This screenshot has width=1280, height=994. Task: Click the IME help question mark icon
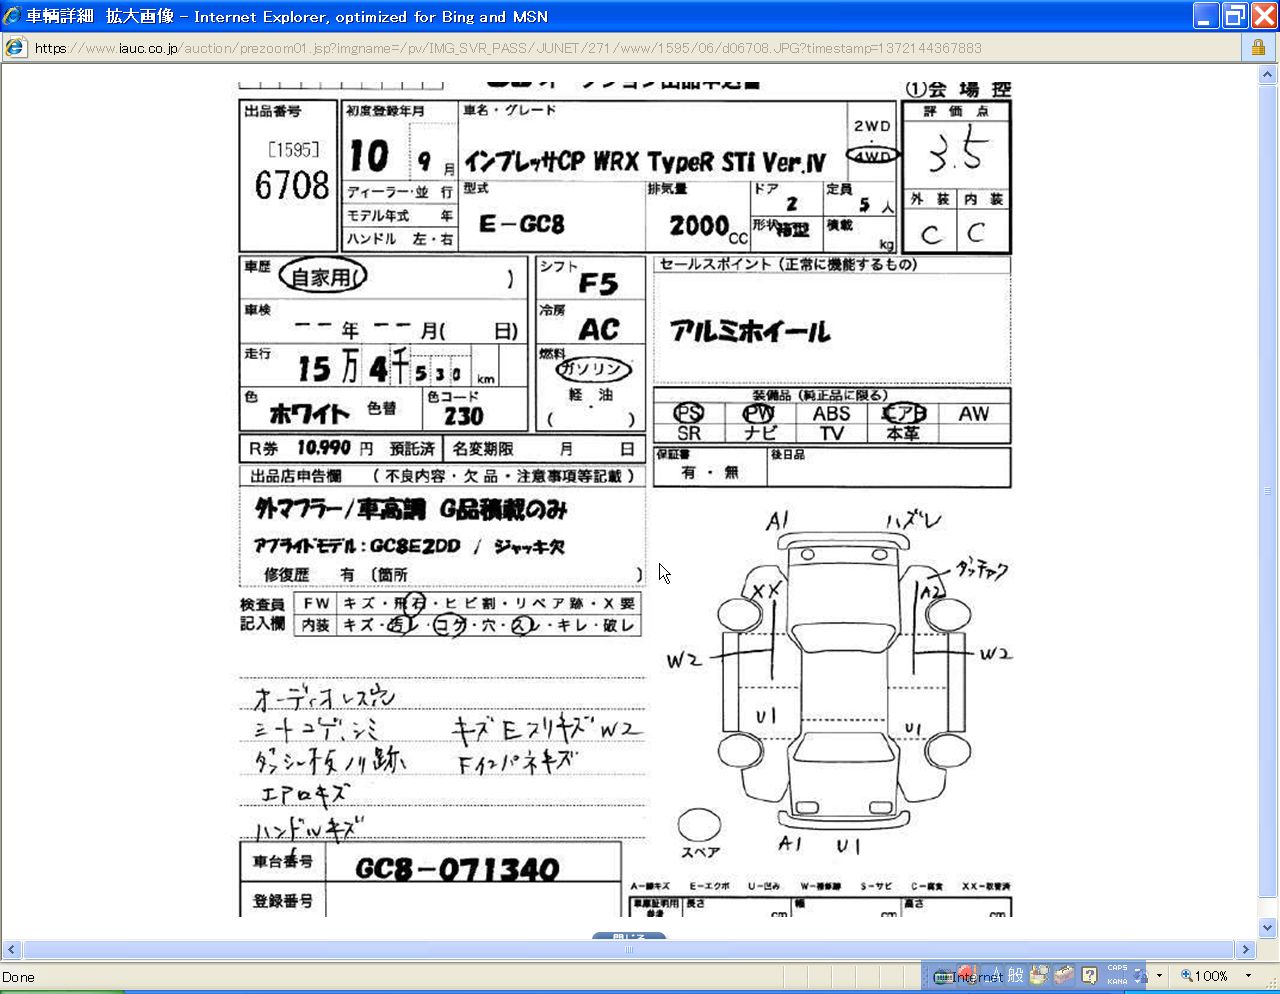click(x=1089, y=975)
